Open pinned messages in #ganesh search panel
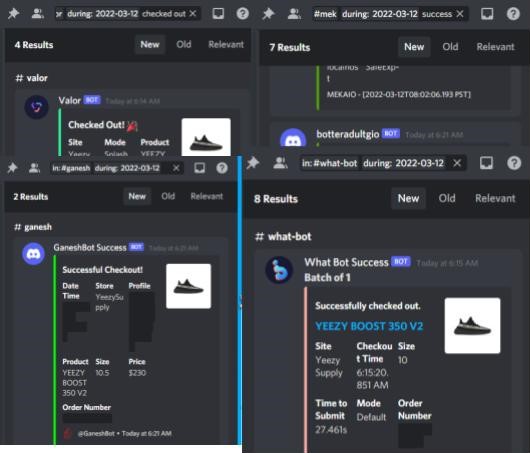This screenshot has height=453, width=530. (13, 168)
